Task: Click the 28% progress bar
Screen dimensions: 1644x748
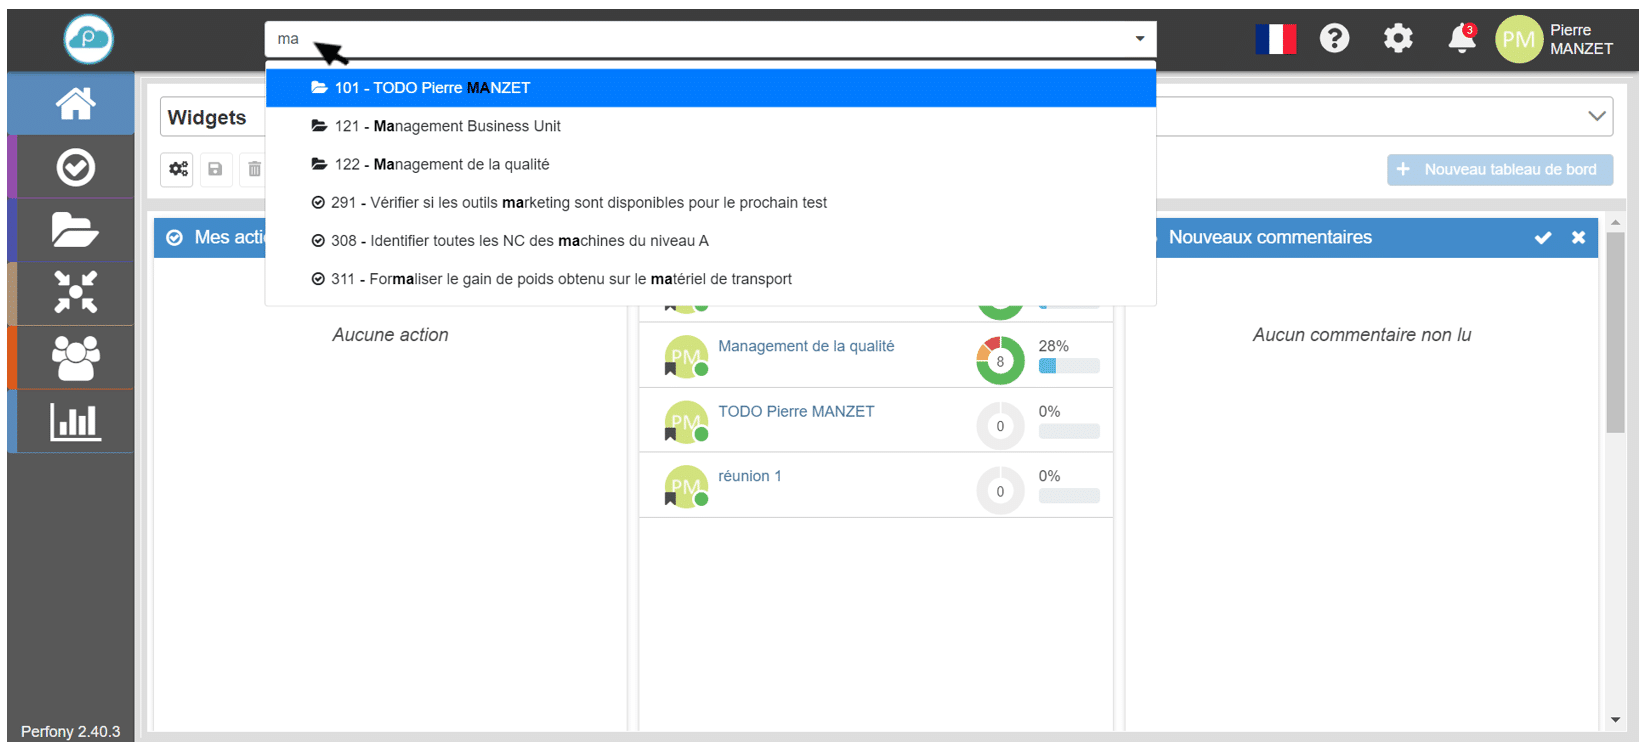Action: click(x=1068, y=366)
